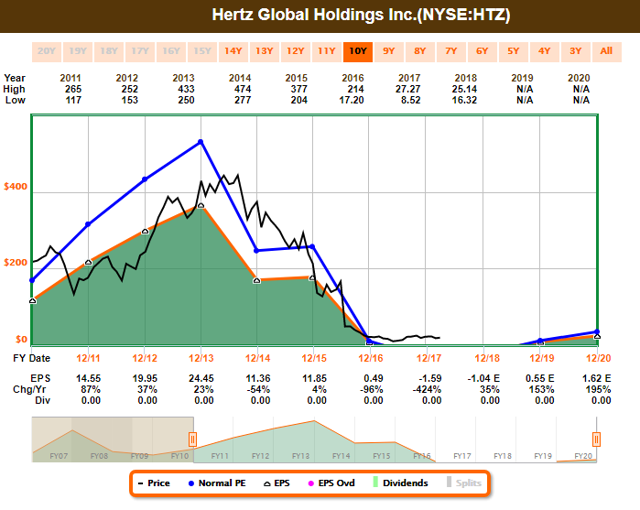Viewport: 640px width, 510px height.
Task: Select the 17Y time range tab
Action: pyautogui.click(x=140, y=51)
